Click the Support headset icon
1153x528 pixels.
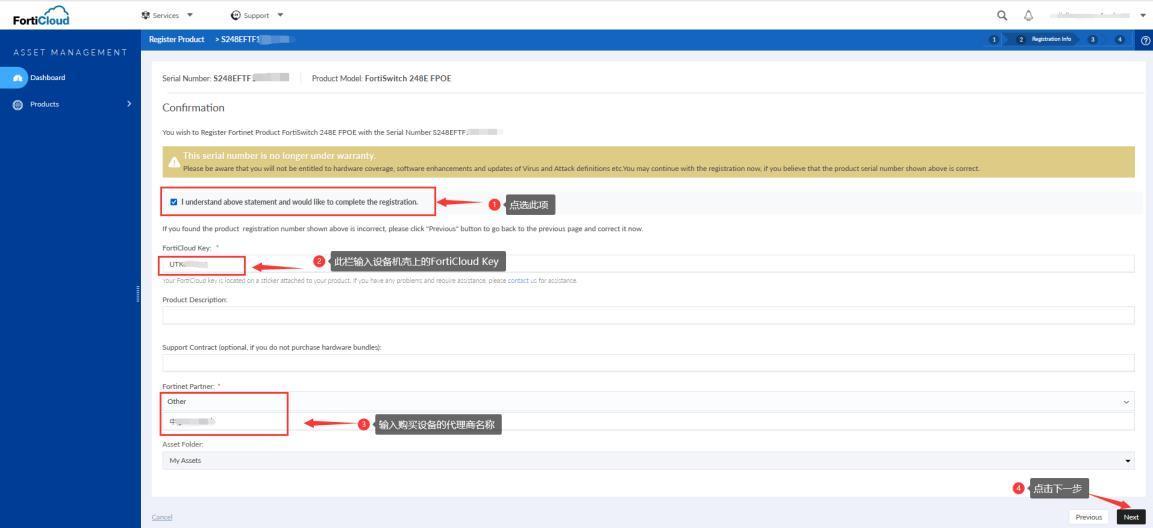(235, 15)
